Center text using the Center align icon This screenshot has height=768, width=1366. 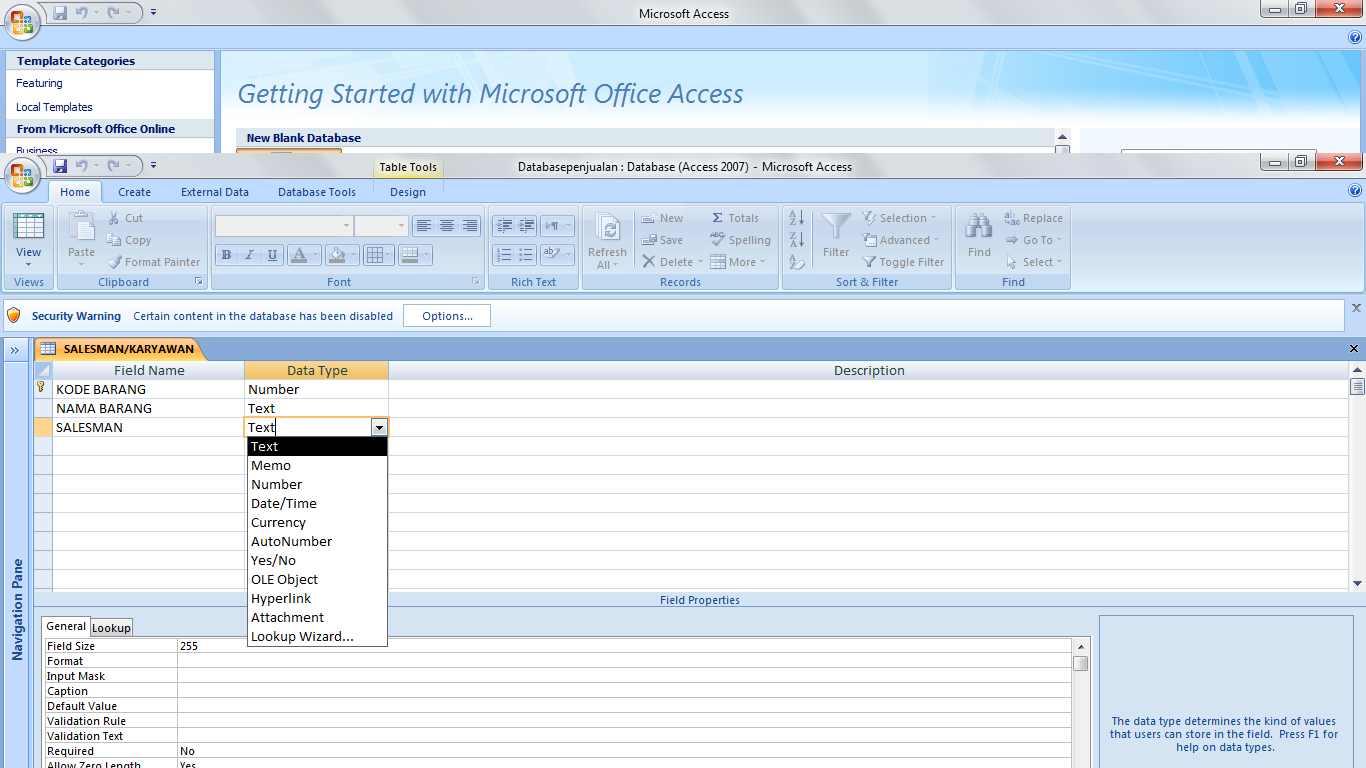click(x=447, y=226)
